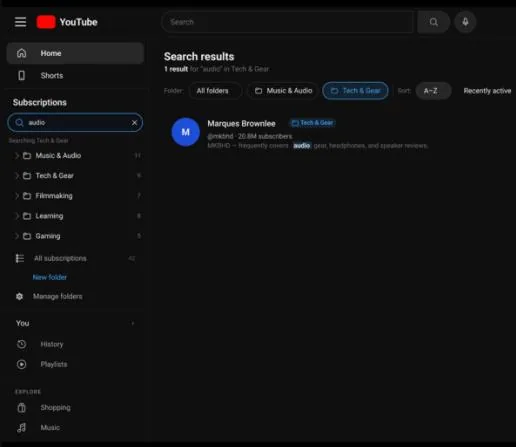Click the Gaming folder icon
This screenshot has height=447, width=516.
tap(27, 236)
